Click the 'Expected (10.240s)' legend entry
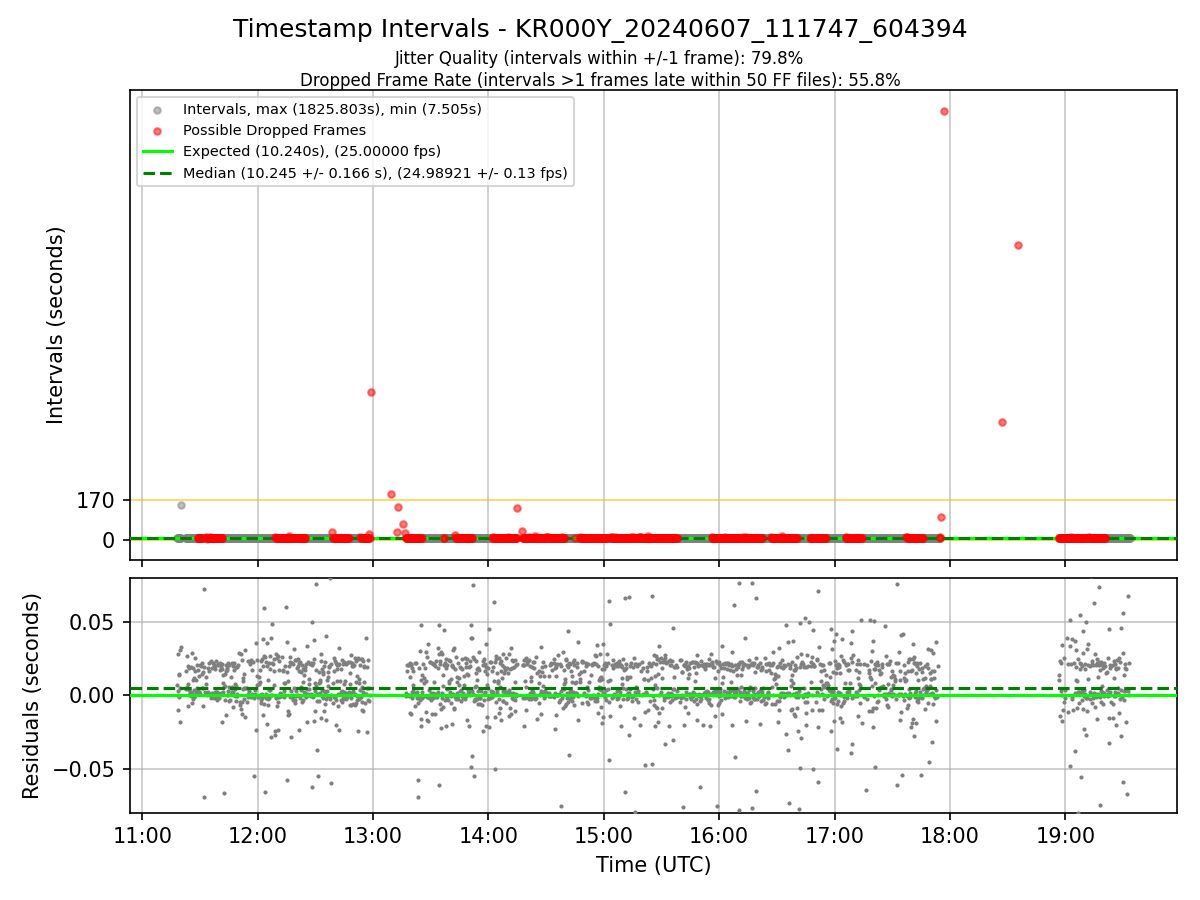Screen dimensions: 1200x900 (312, 151)
